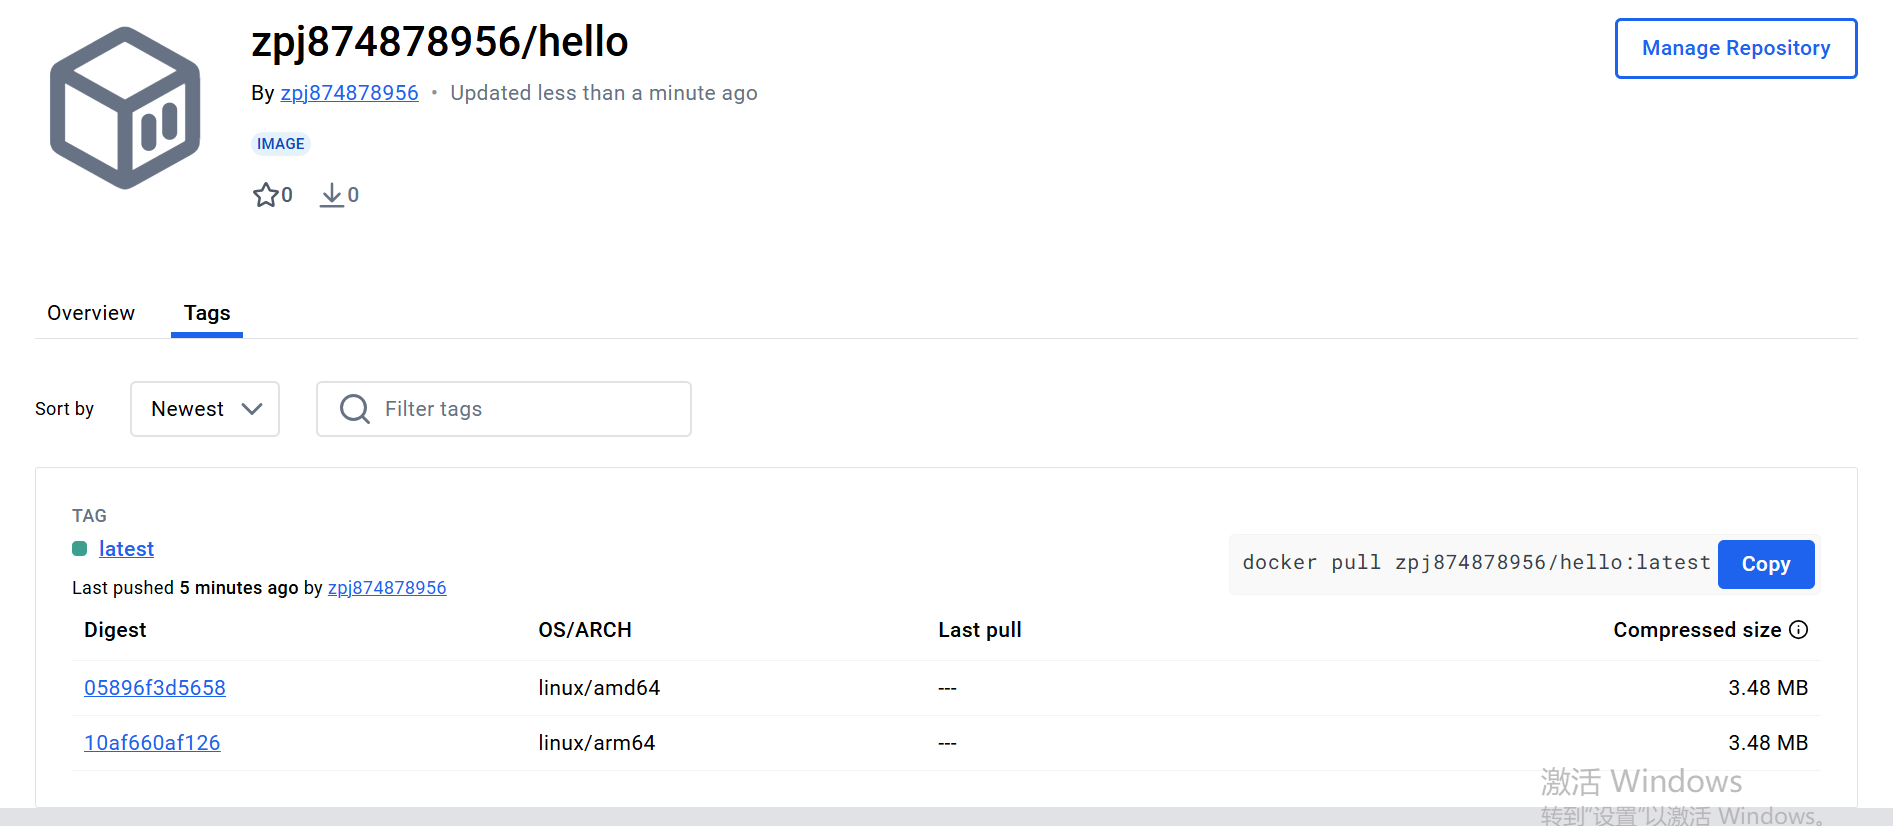Image resolution: width=1893 pixels, height=826 pixels.
Task: Click the star icon to star repository
Action: point(265,195)
